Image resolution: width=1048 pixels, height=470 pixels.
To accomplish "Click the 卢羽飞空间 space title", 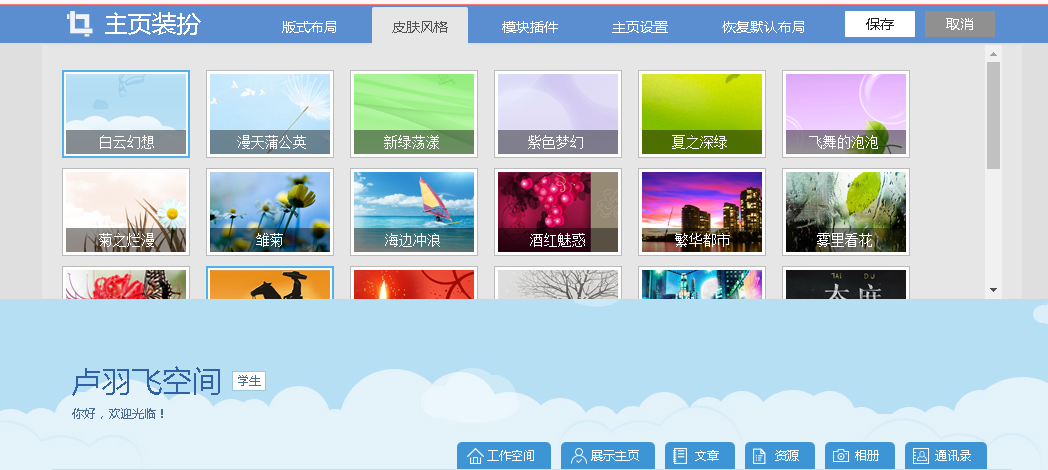I will (146, 382).
